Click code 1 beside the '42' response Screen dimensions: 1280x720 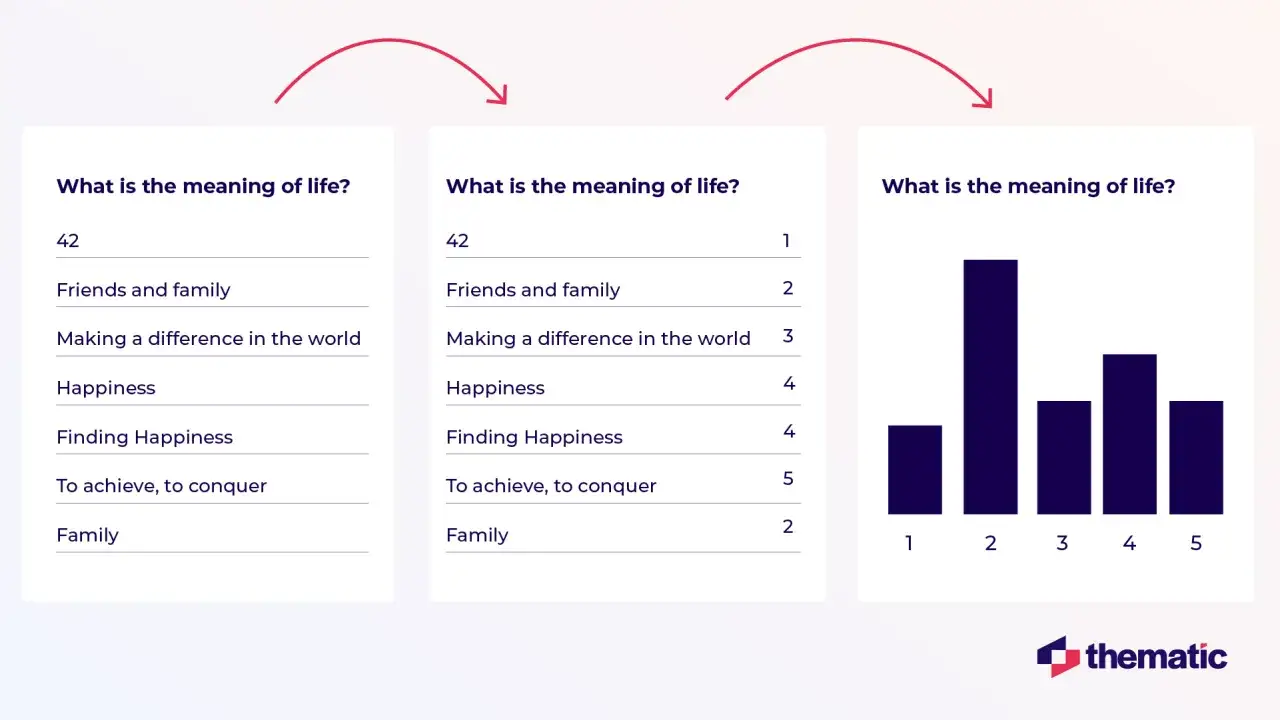pyautogui.click(x=786, y=241)
